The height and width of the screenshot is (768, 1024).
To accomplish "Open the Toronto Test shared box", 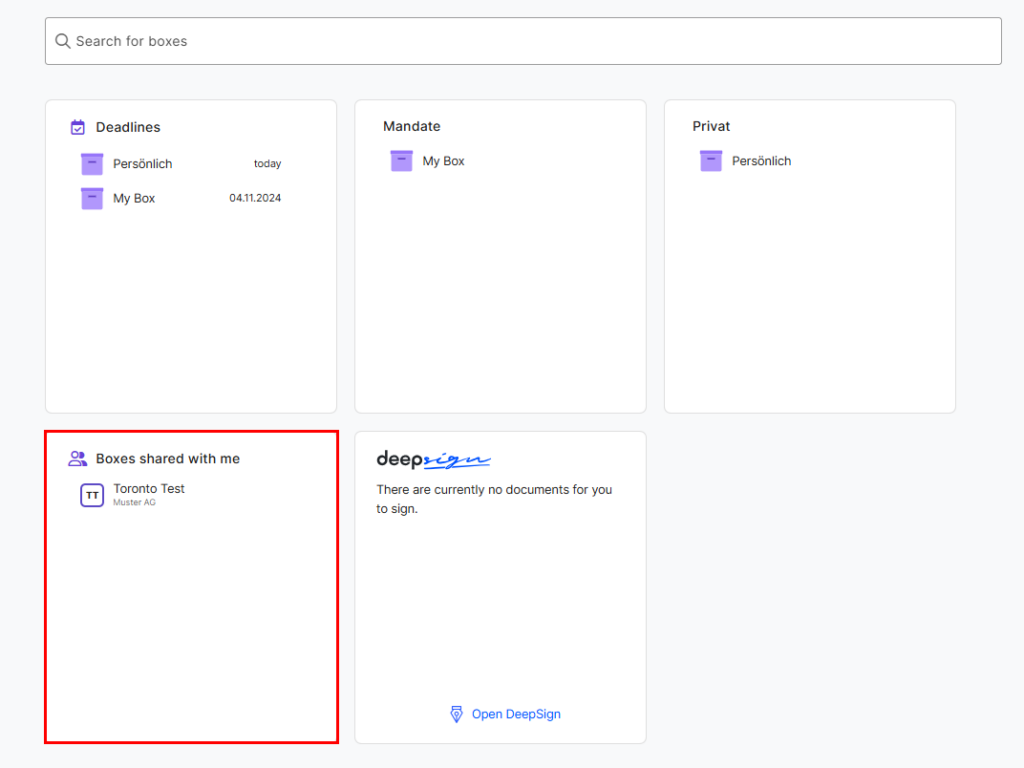I will (148, 488).
